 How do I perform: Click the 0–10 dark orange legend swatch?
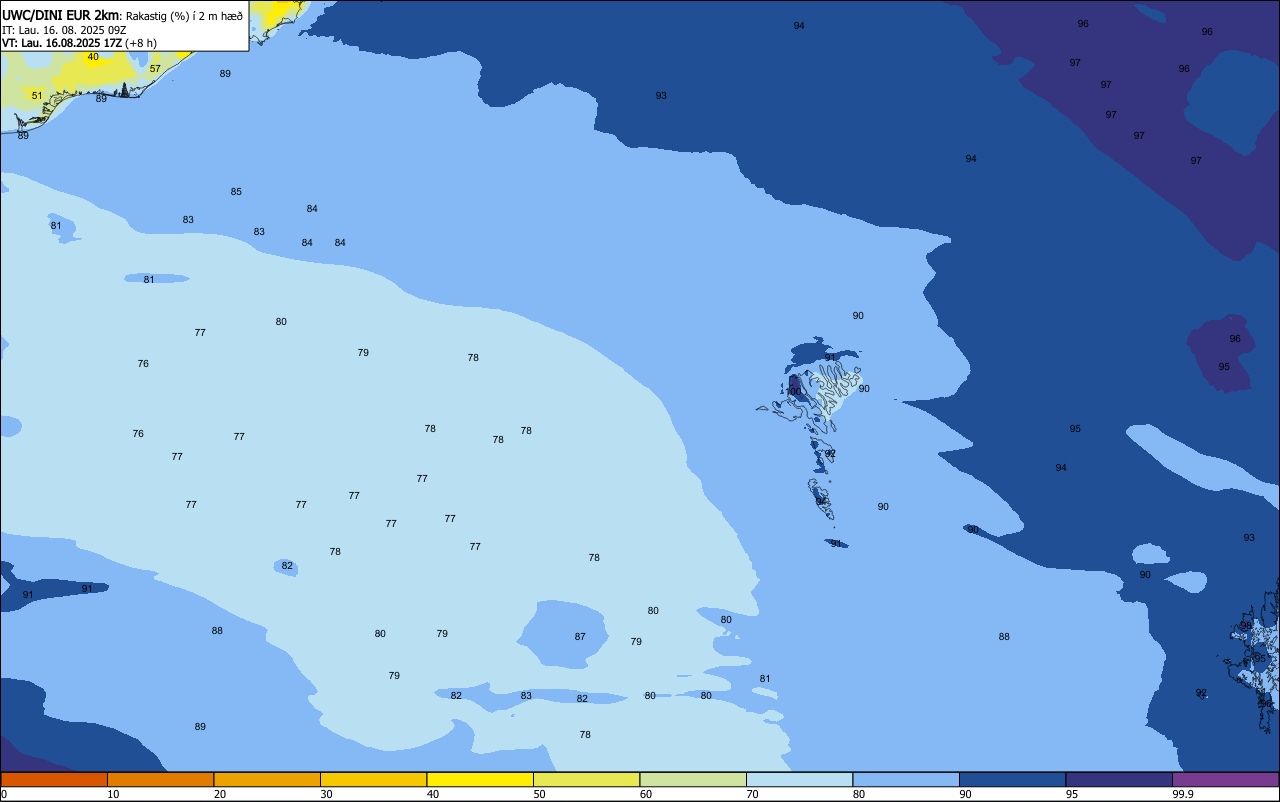coord(54,779)
